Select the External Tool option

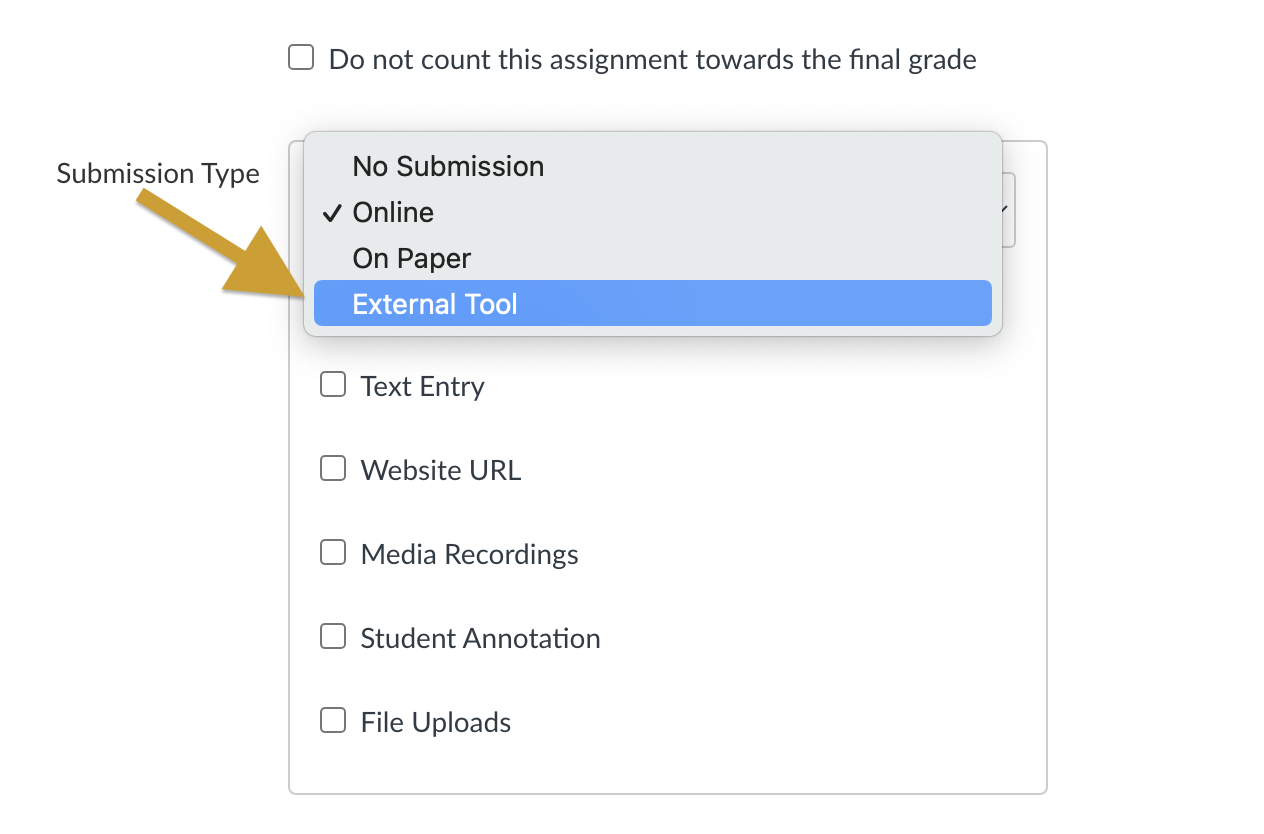coord(435,304)
